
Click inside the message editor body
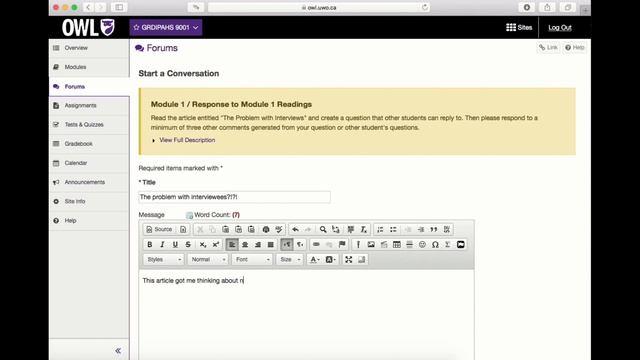(x=306, y=314)
